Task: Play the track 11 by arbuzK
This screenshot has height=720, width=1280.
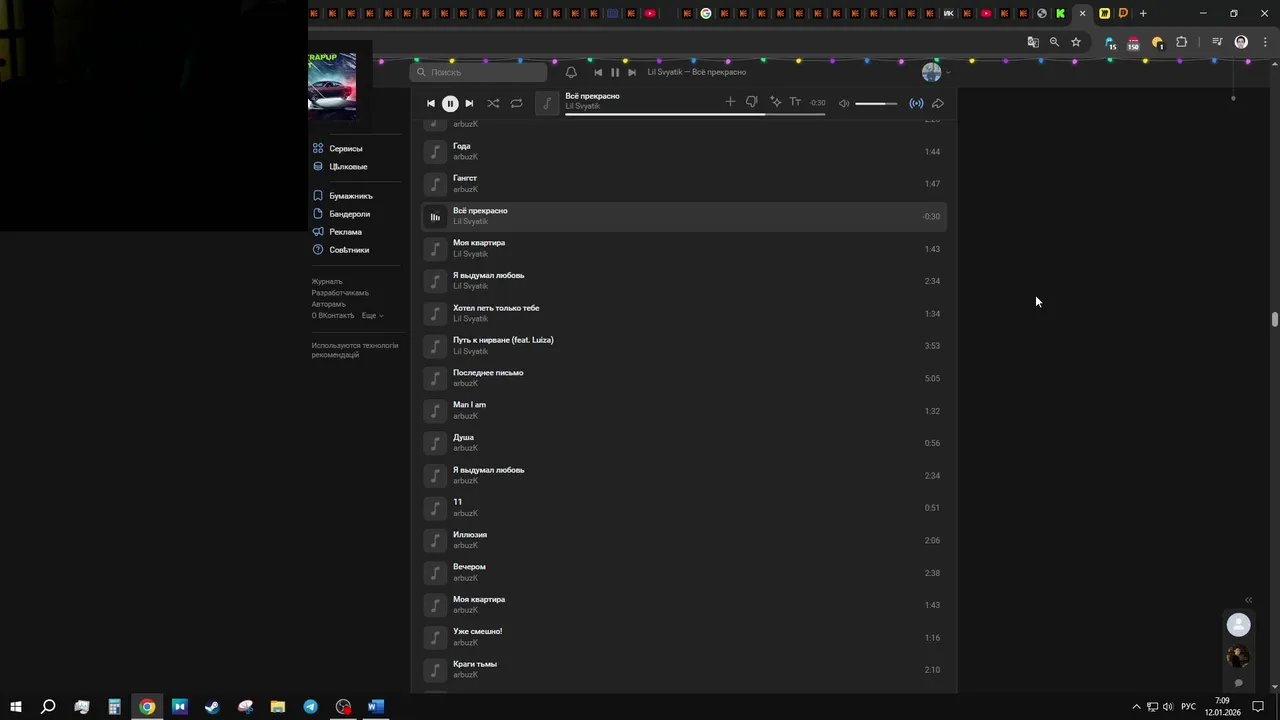Action: (684, 507)
